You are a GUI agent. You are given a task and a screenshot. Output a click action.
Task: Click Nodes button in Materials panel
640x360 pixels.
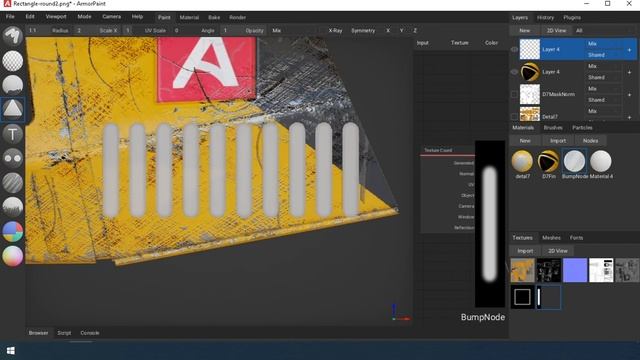click(590, 141)
